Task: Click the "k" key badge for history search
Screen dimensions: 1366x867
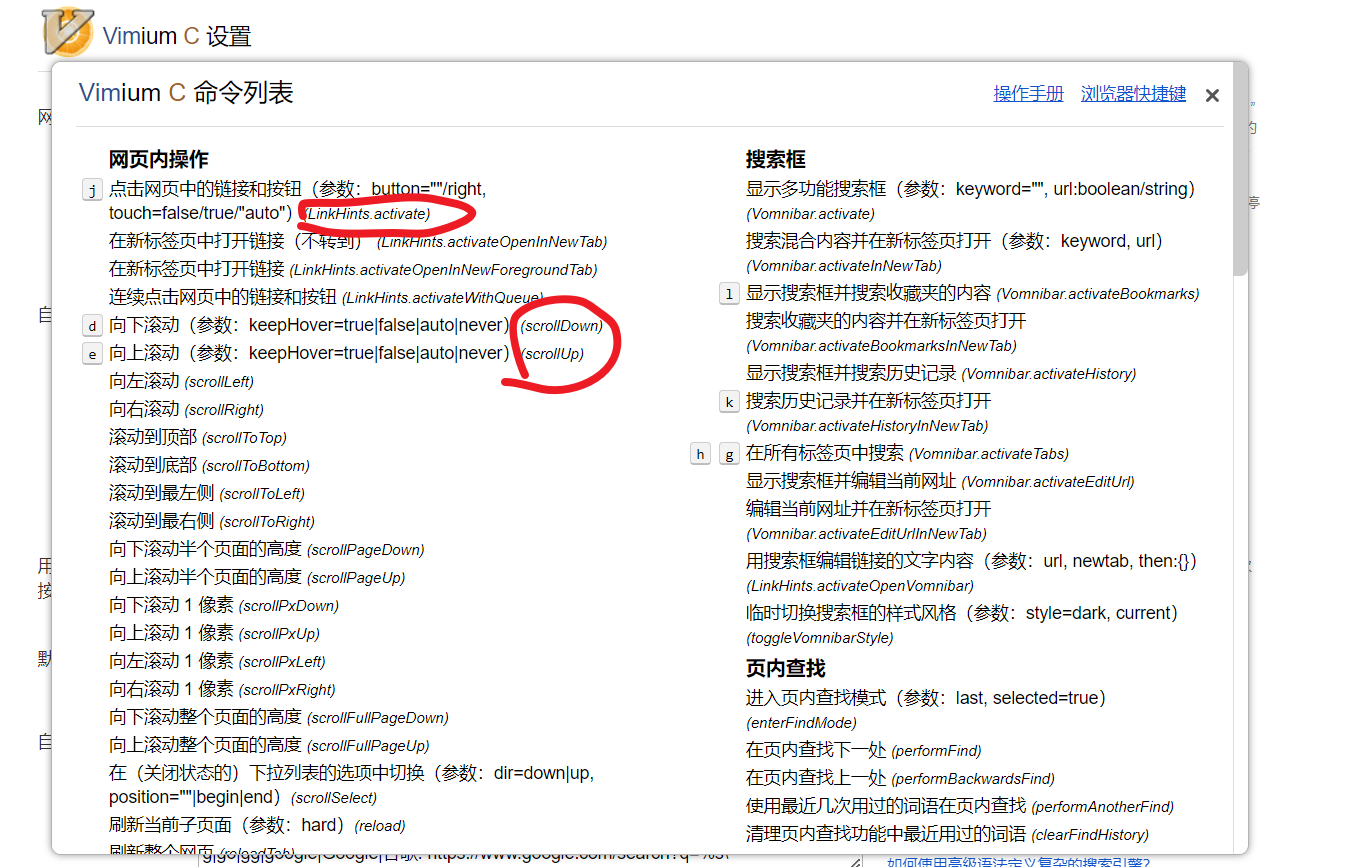Action: (x=729, y=401)
